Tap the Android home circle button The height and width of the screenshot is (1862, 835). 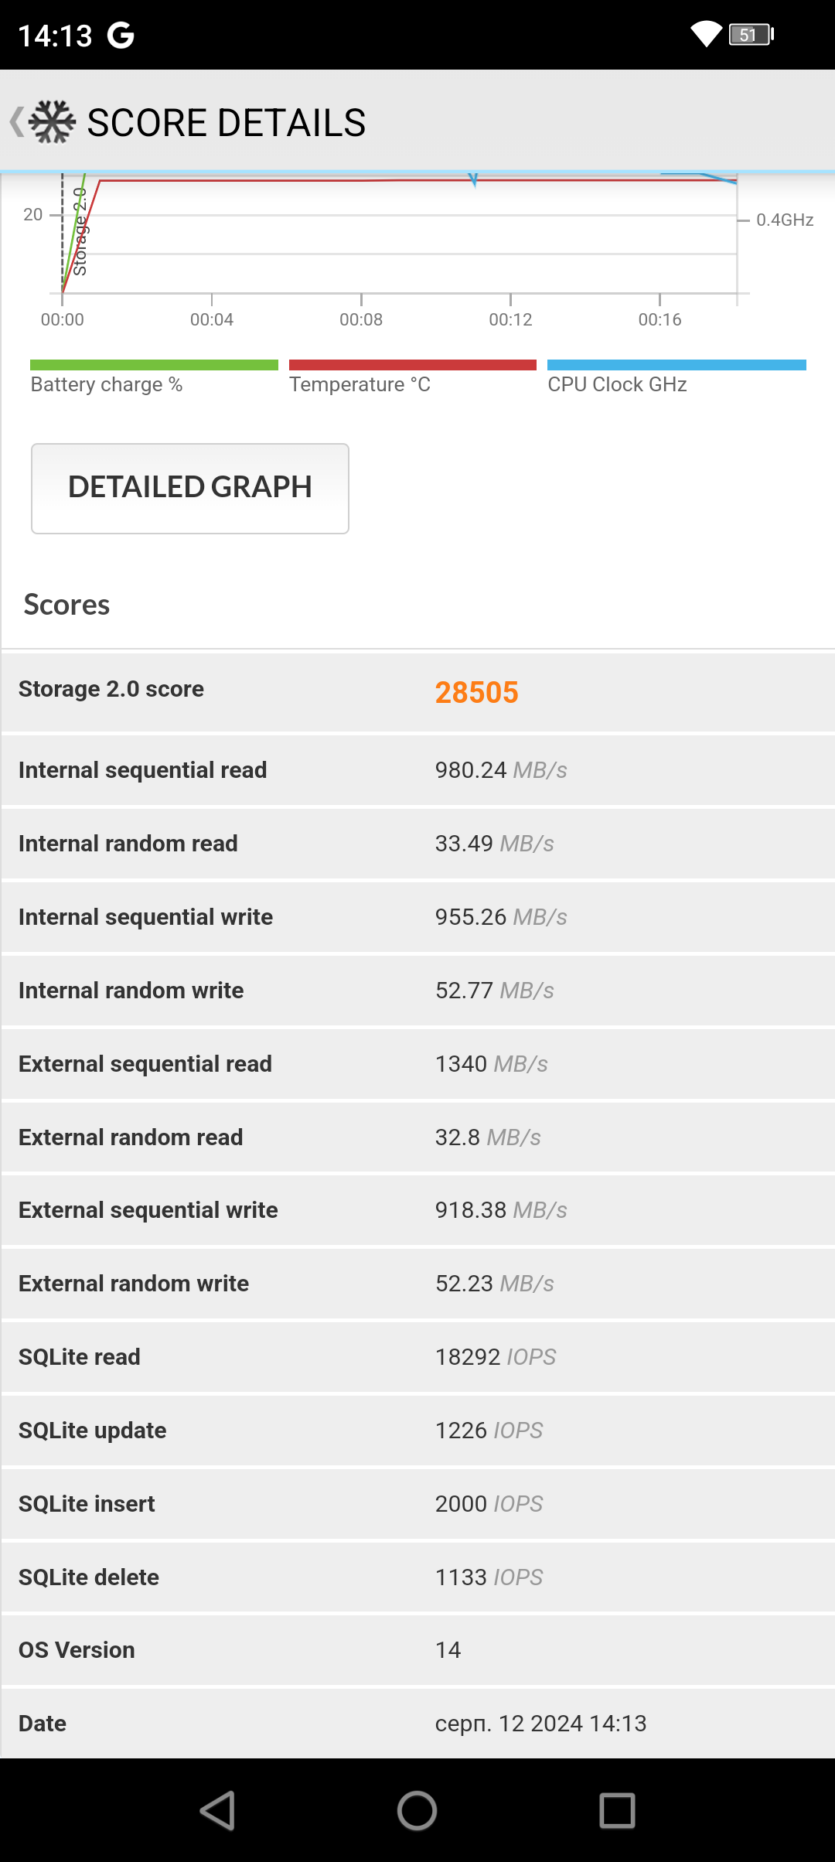(417, 1810)
